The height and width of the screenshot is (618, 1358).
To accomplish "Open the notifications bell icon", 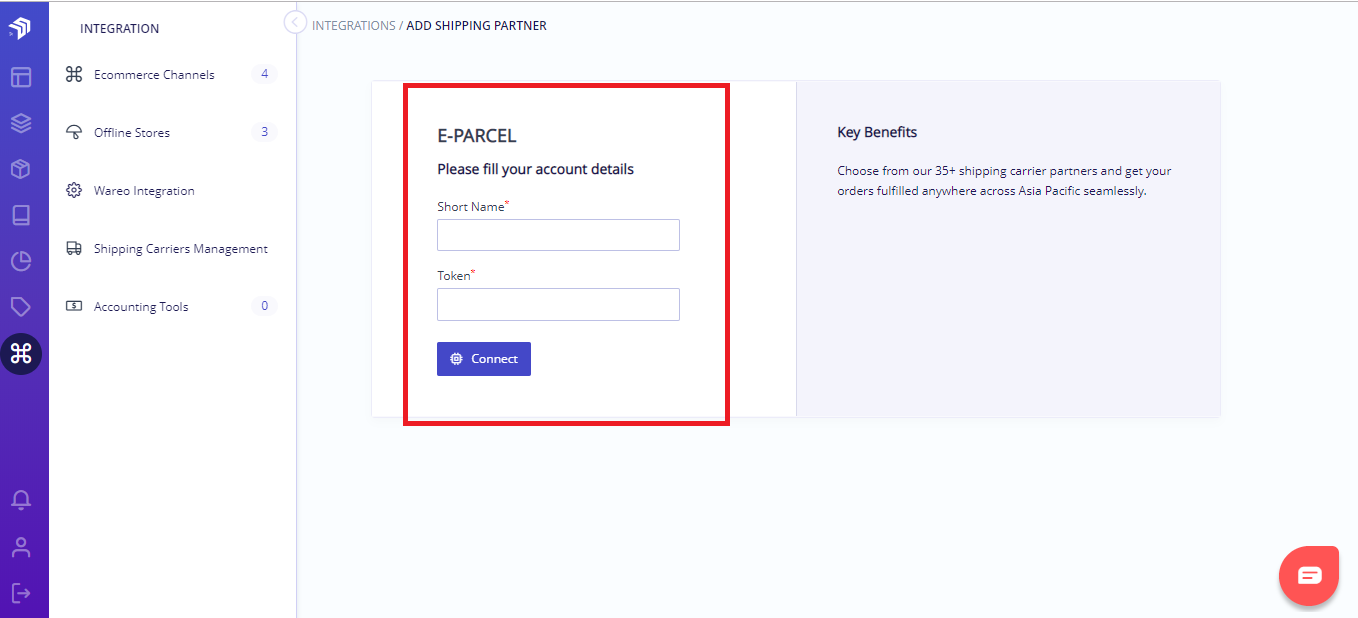I will tap(23, 499).
